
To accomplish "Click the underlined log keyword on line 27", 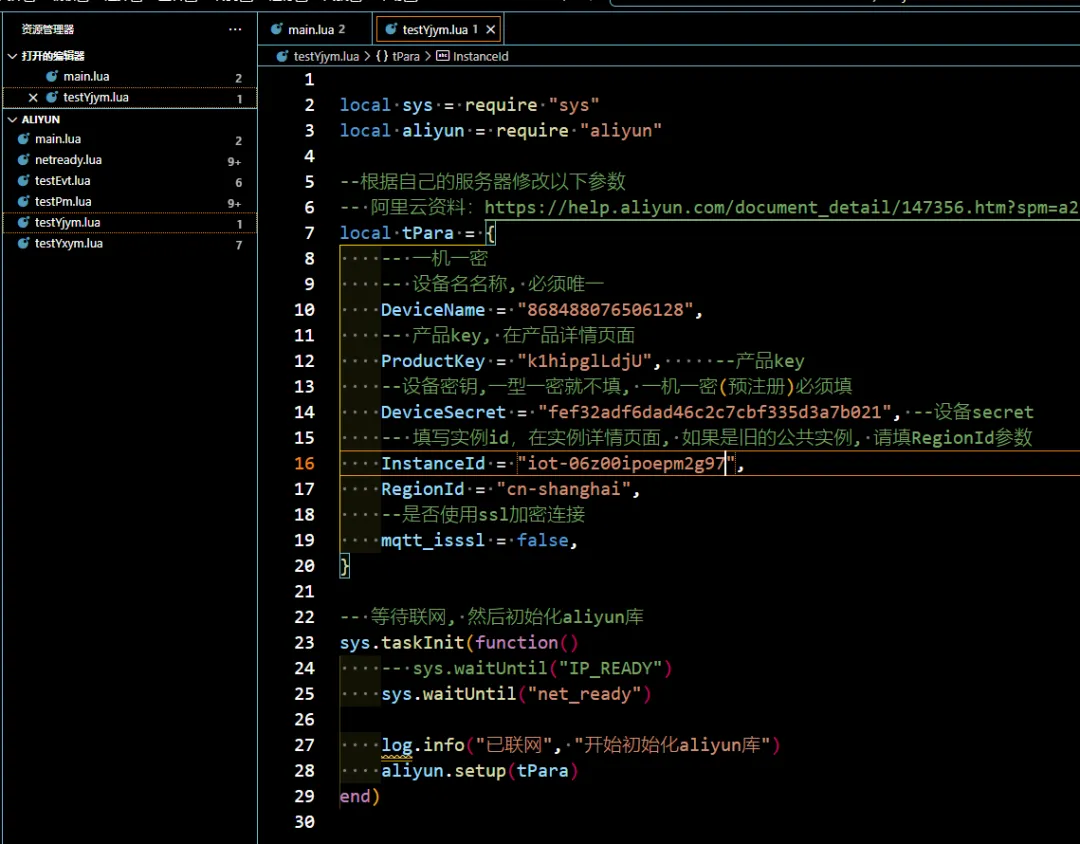I will tap(397, 745).
